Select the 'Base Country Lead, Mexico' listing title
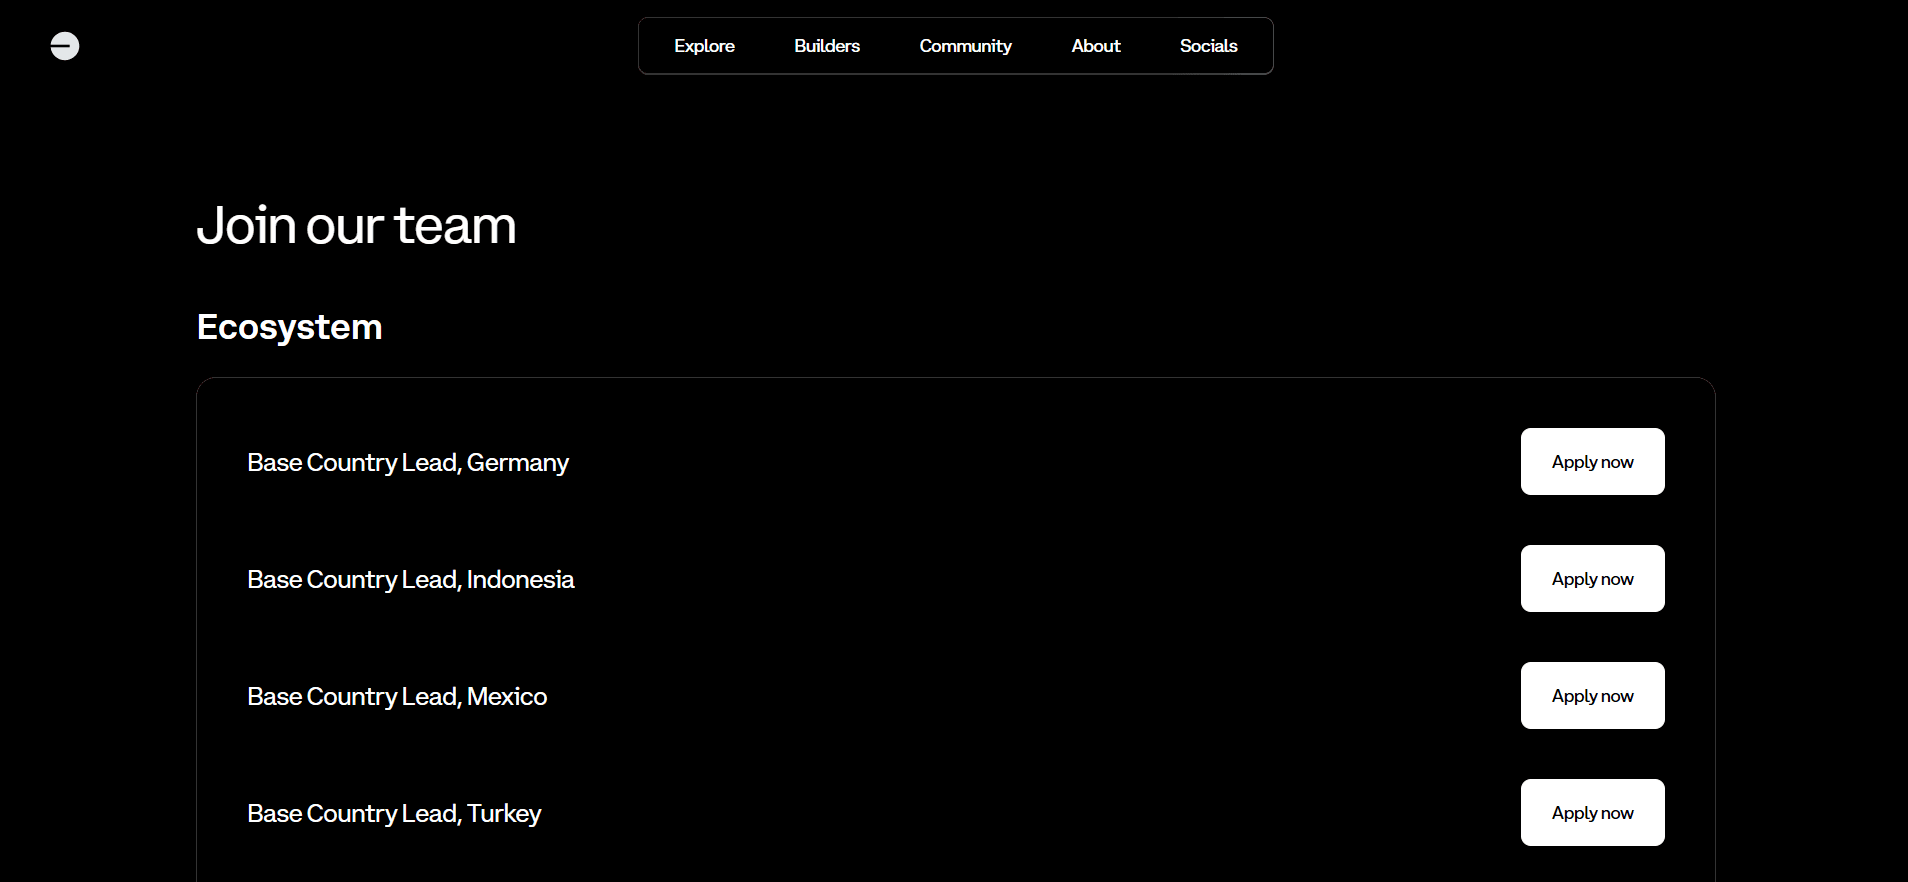The image size is (1908, 882). (397, 697)
